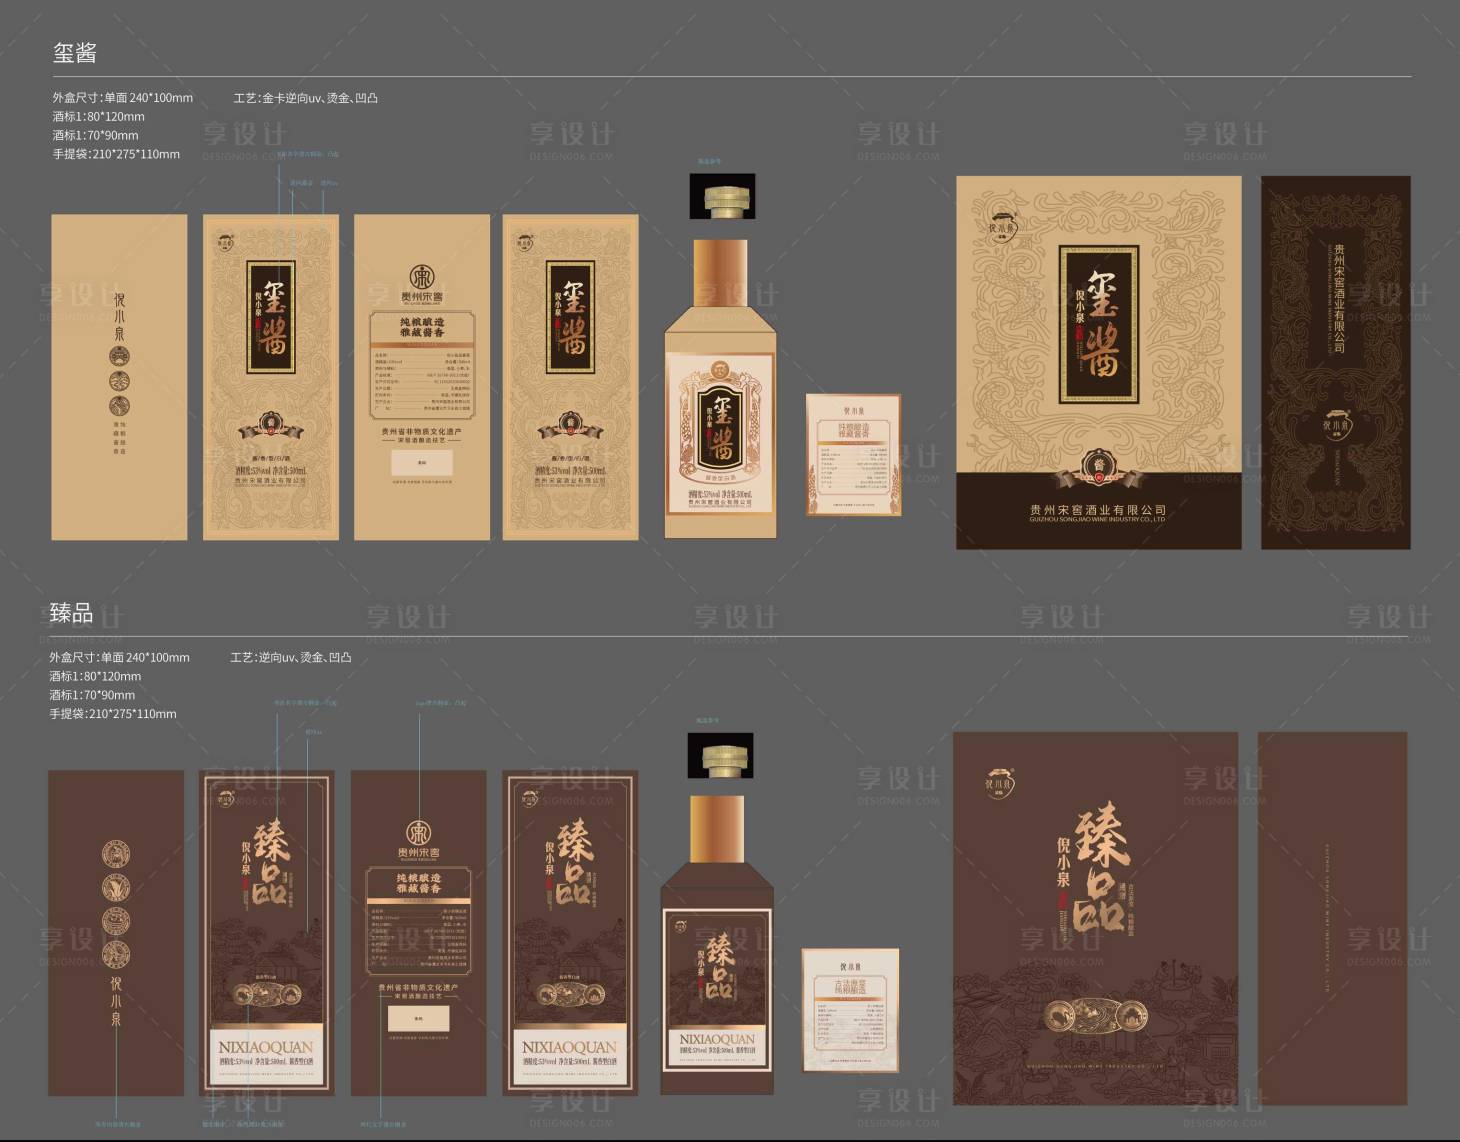Viewport: 1460px width, 1142px height.
Task: Click 酒标1:70*90mm in the 臻品 section
Action: (x=92, y=695)
